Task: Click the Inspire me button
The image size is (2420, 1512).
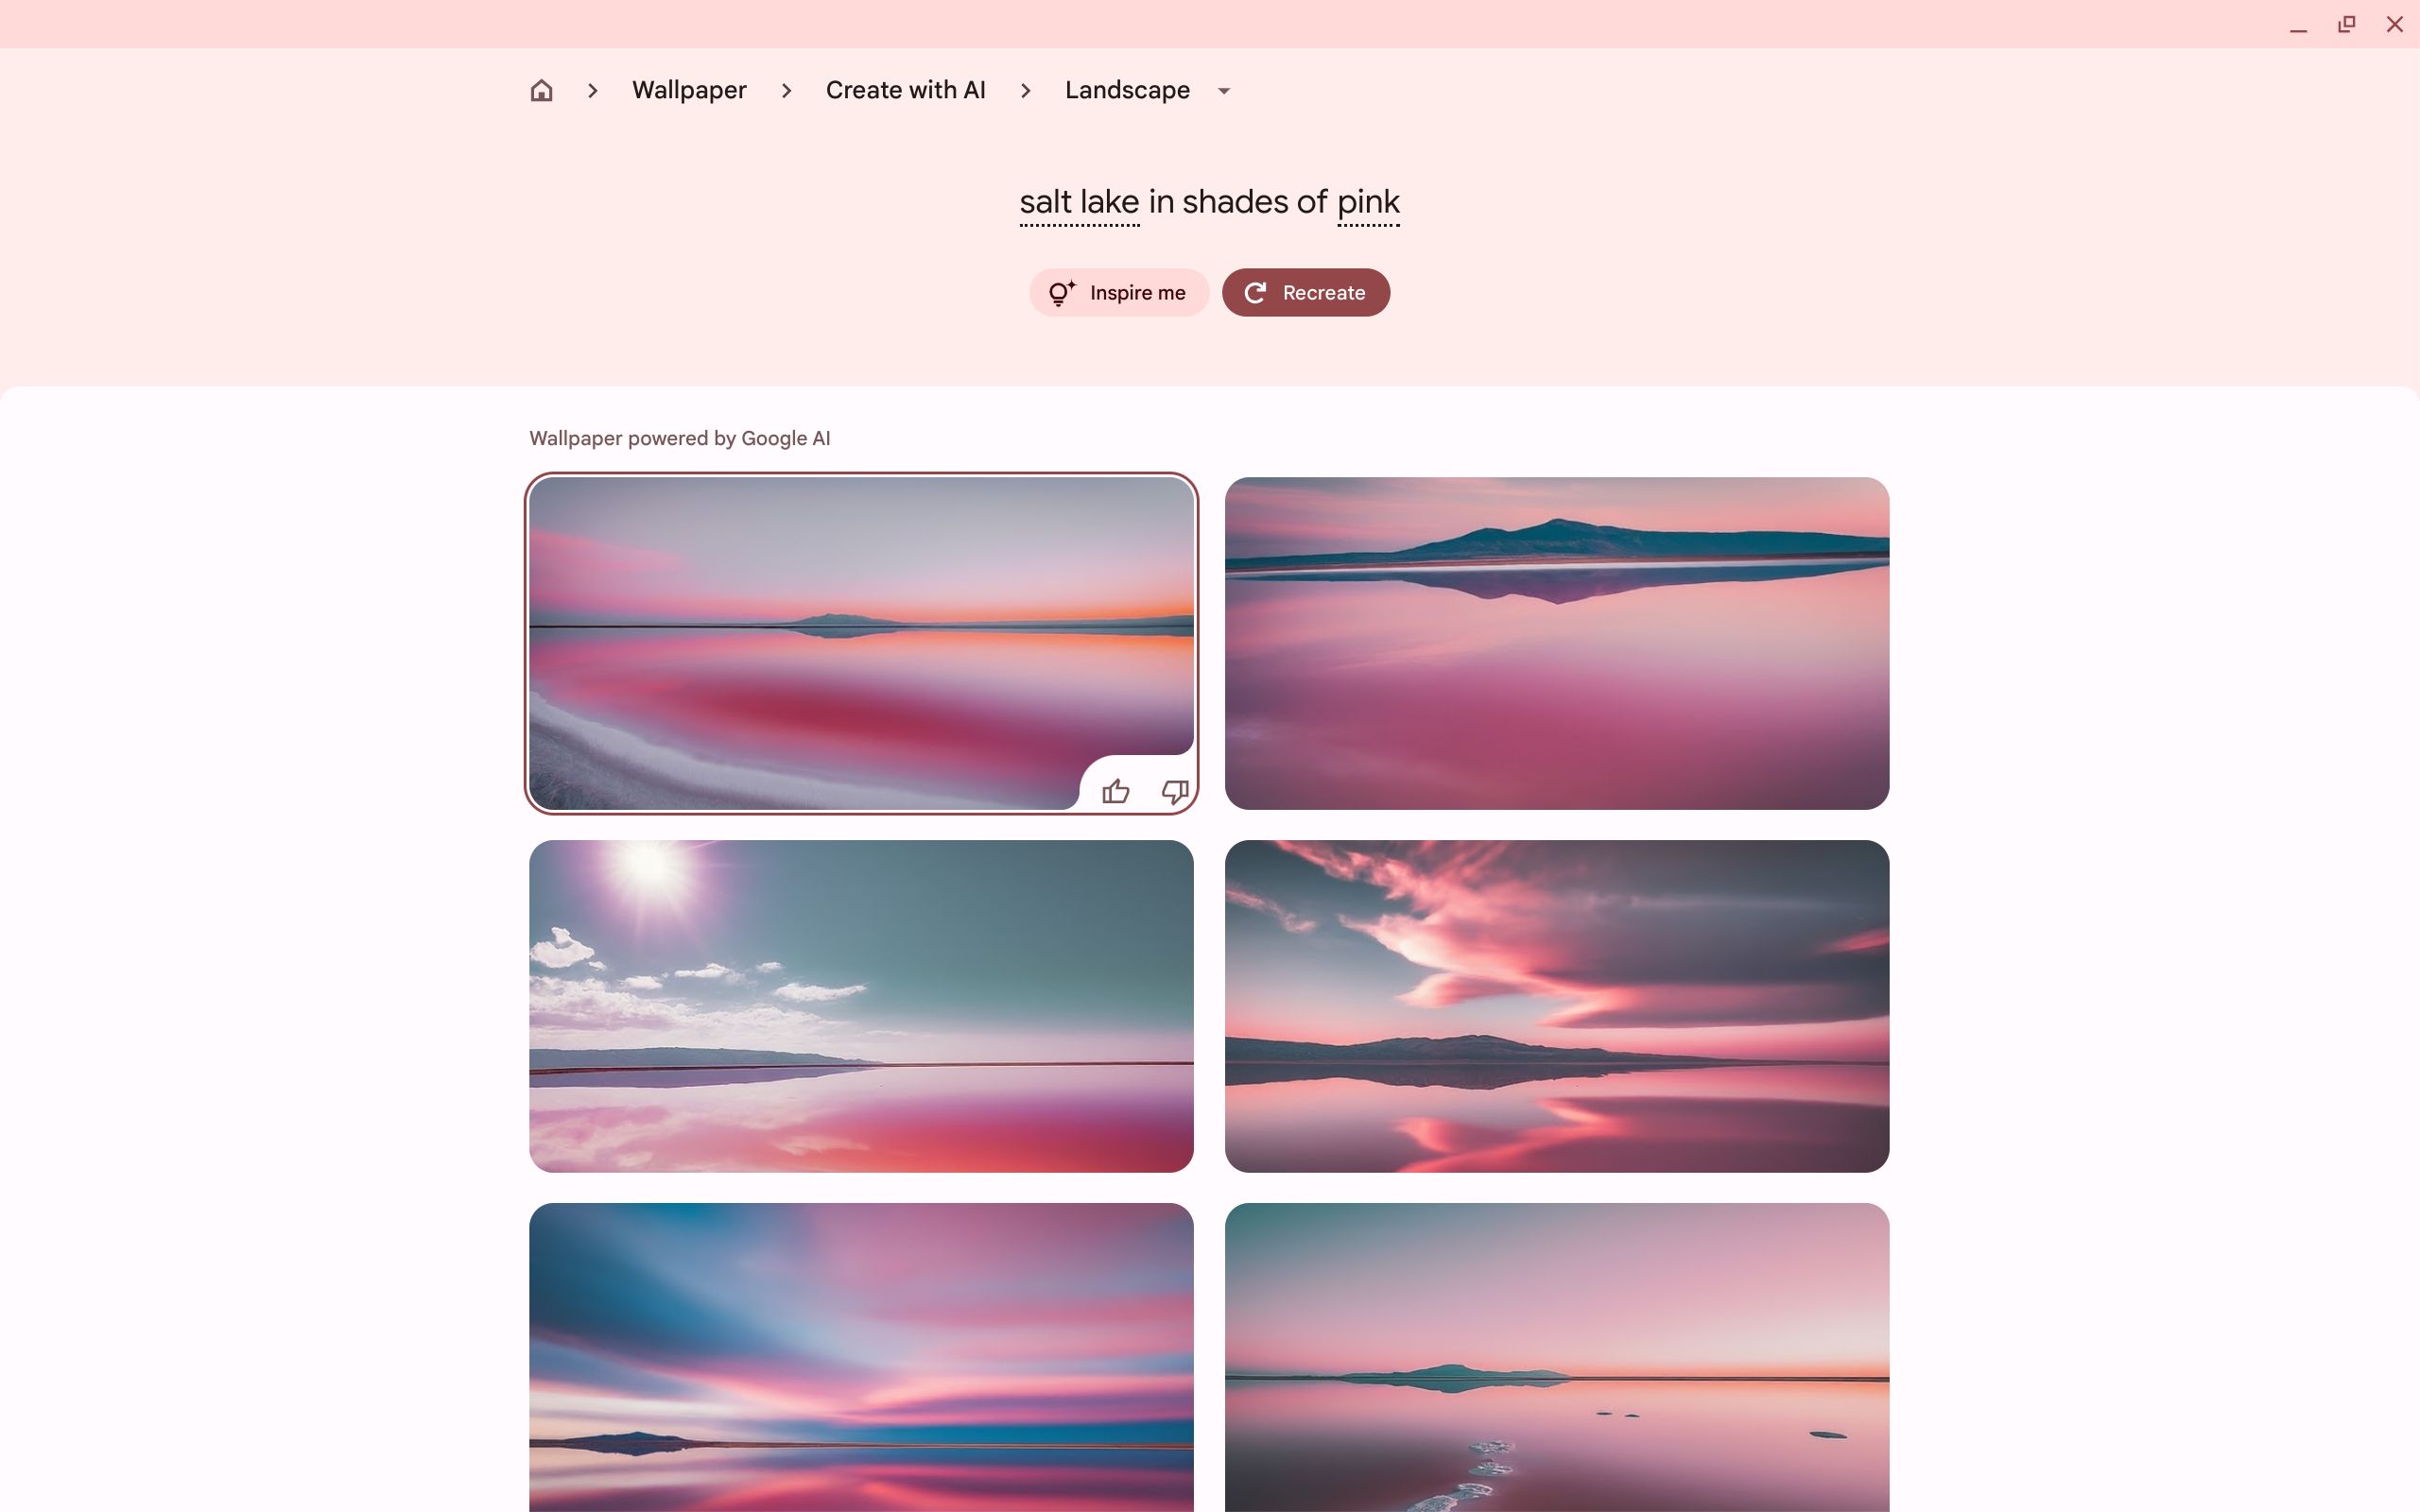Action: point(1116,291)
